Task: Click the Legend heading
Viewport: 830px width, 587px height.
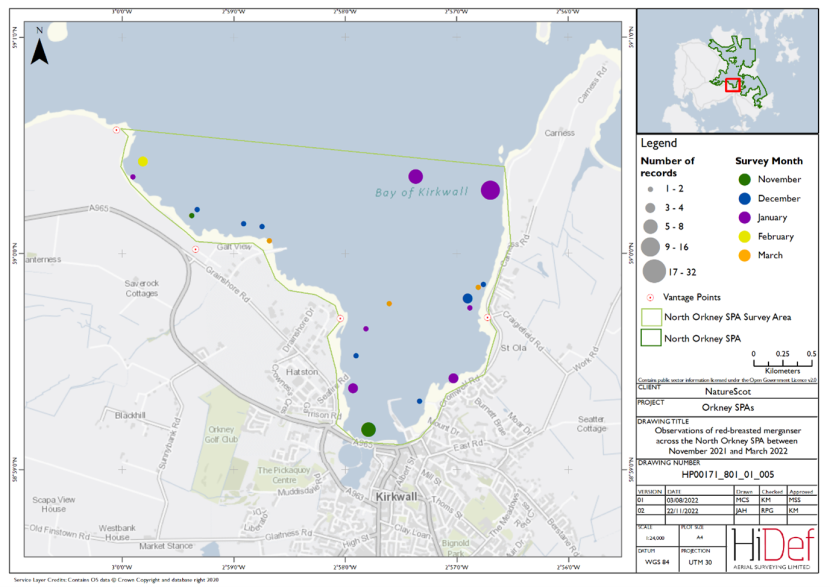Action: (658, 143)
